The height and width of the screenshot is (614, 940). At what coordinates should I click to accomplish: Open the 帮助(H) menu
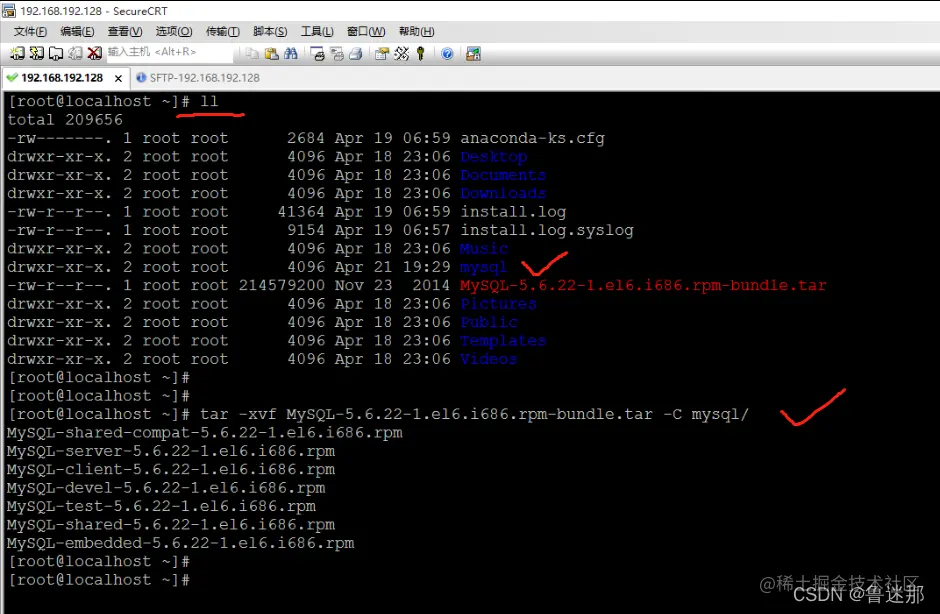pos(416,31)
